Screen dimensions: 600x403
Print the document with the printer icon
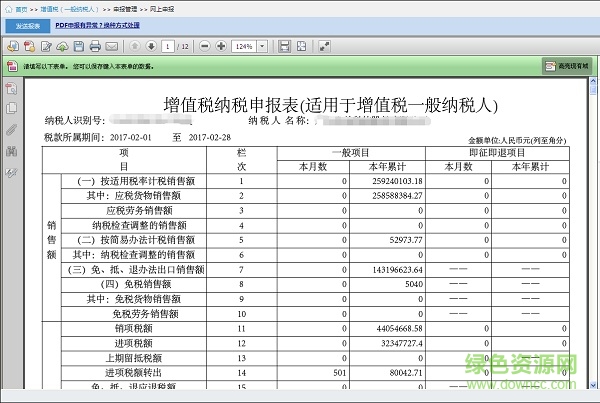click(95, 47)
